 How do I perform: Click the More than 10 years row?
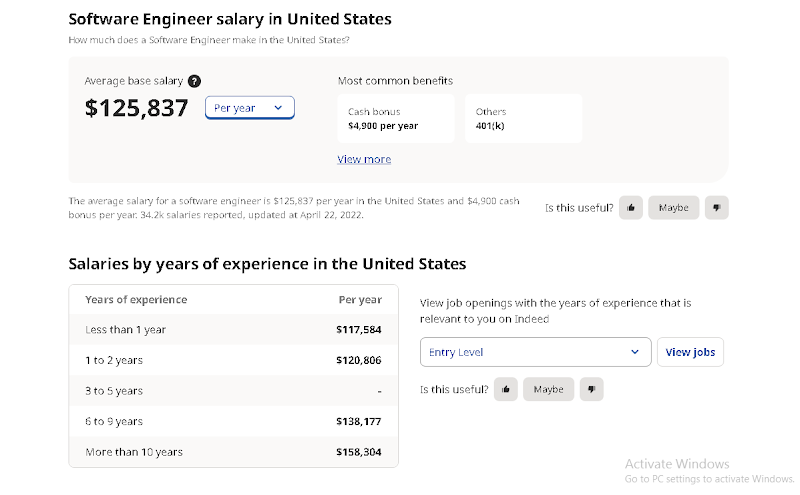(x=233, y=453)
